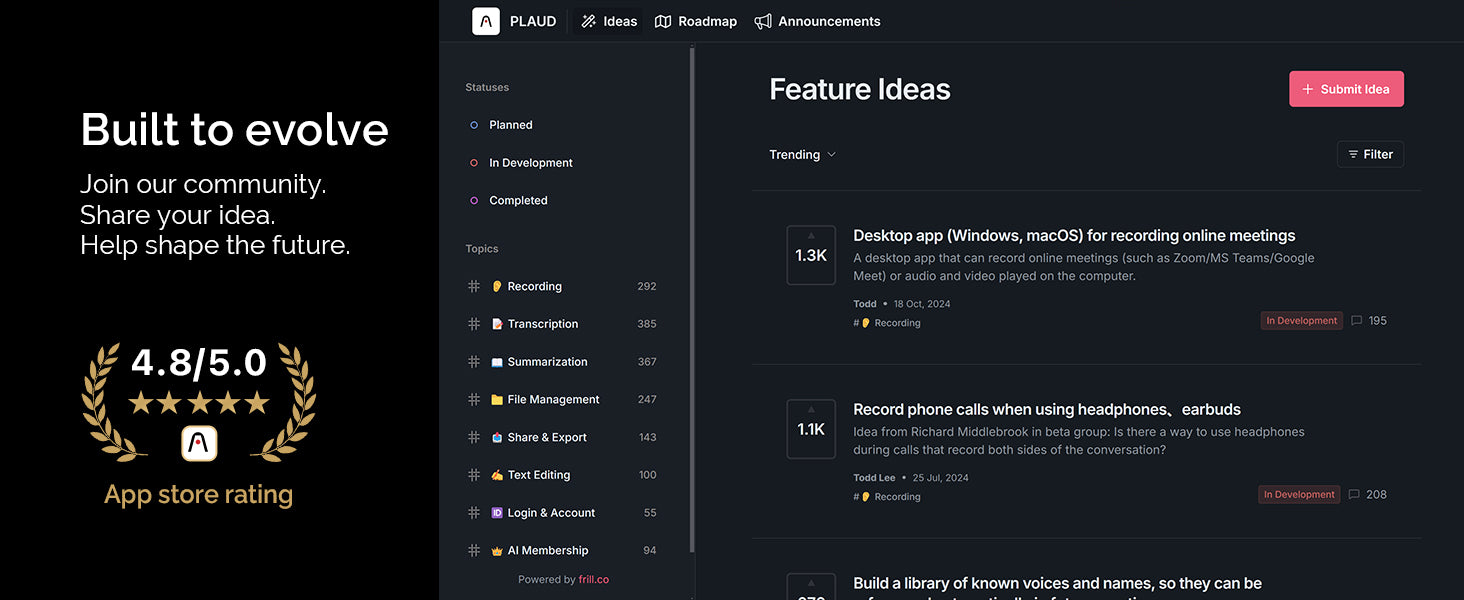Click the date 25 Jul, 2024

pyautogui.click(x=941, y=478)
